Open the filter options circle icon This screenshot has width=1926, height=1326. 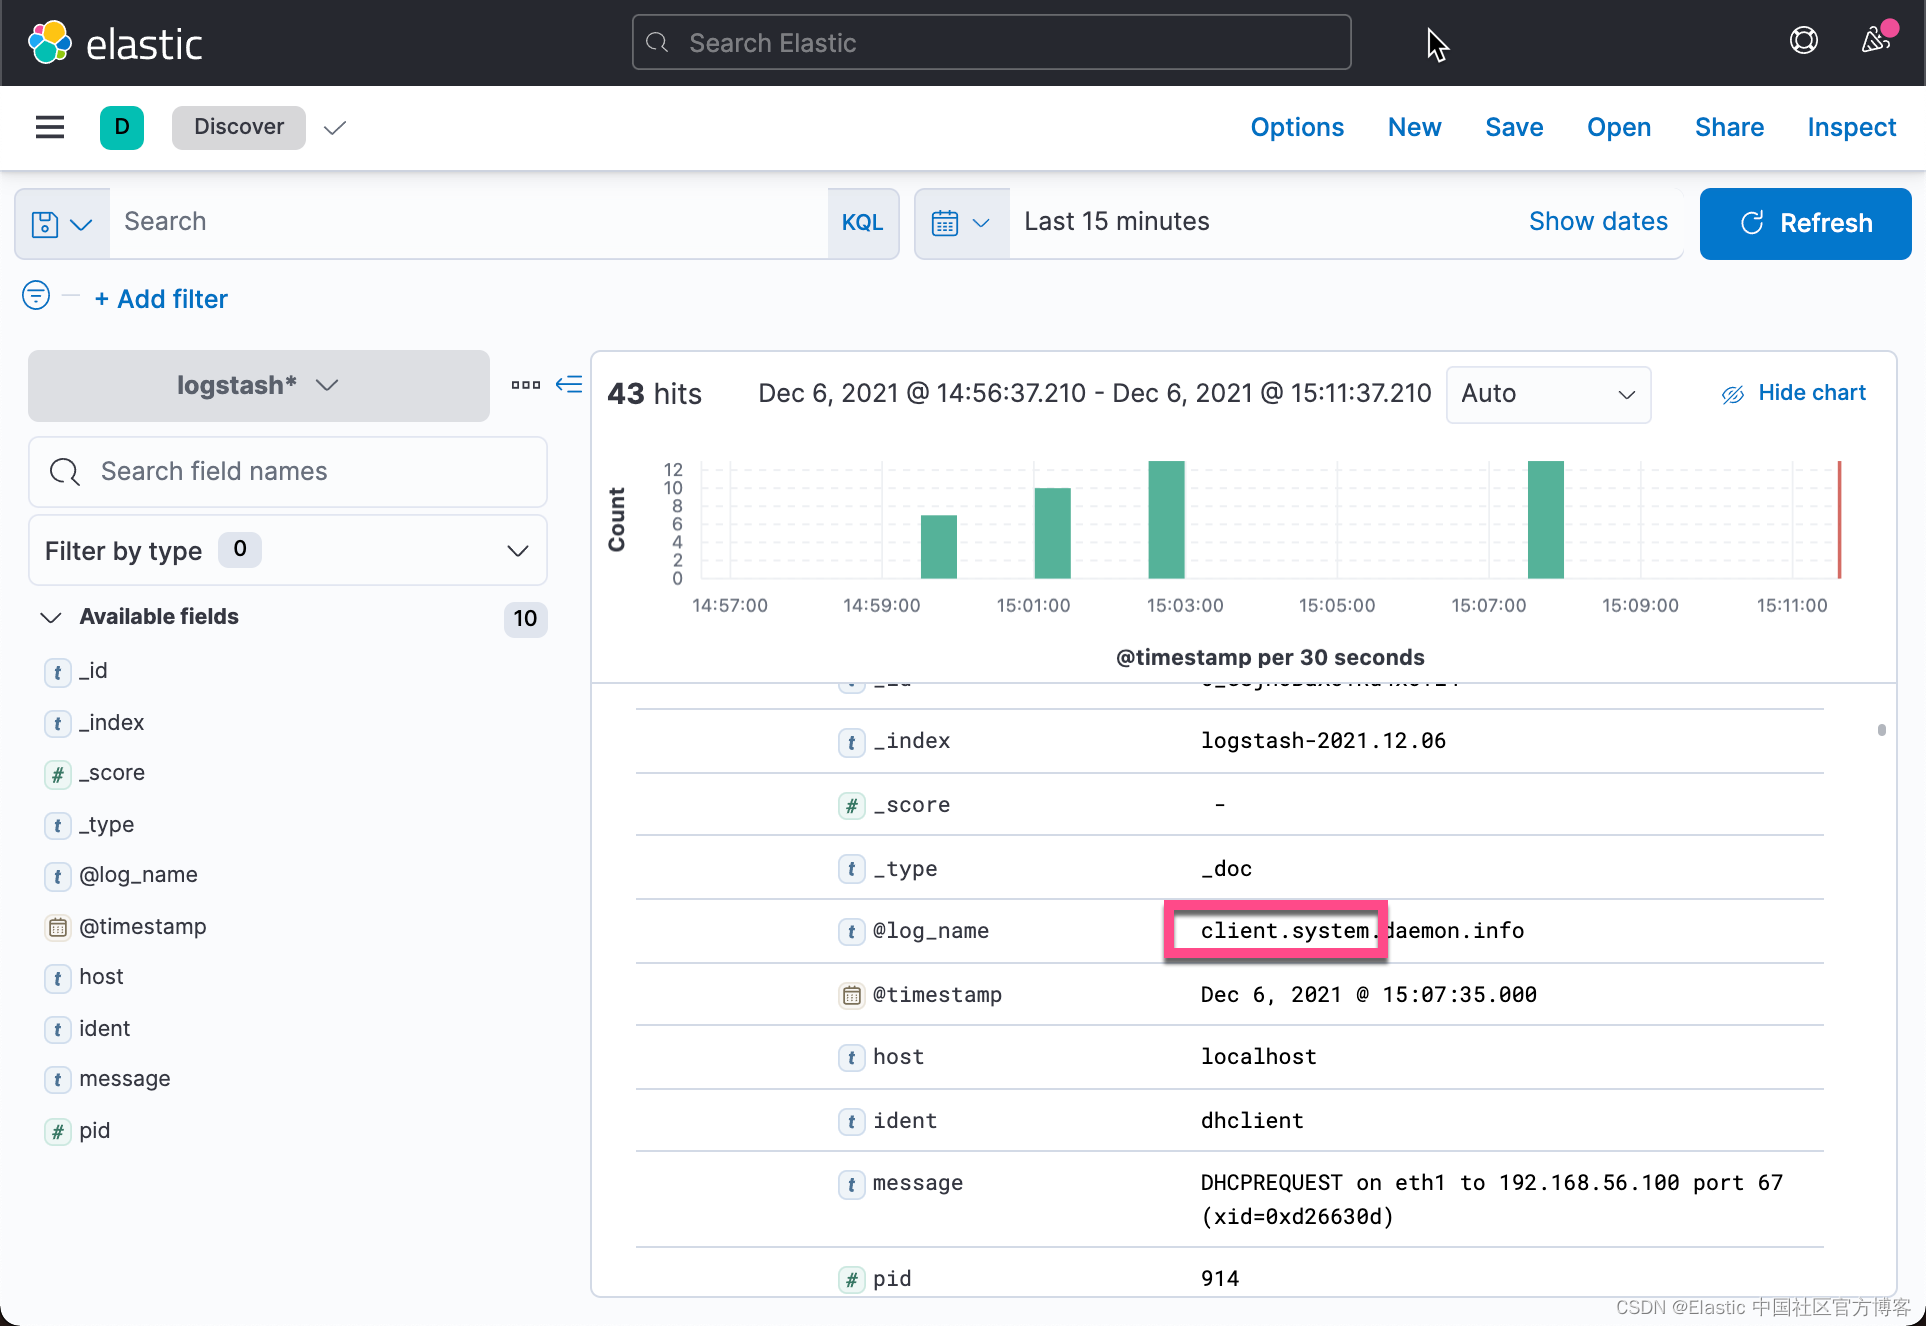36,296
